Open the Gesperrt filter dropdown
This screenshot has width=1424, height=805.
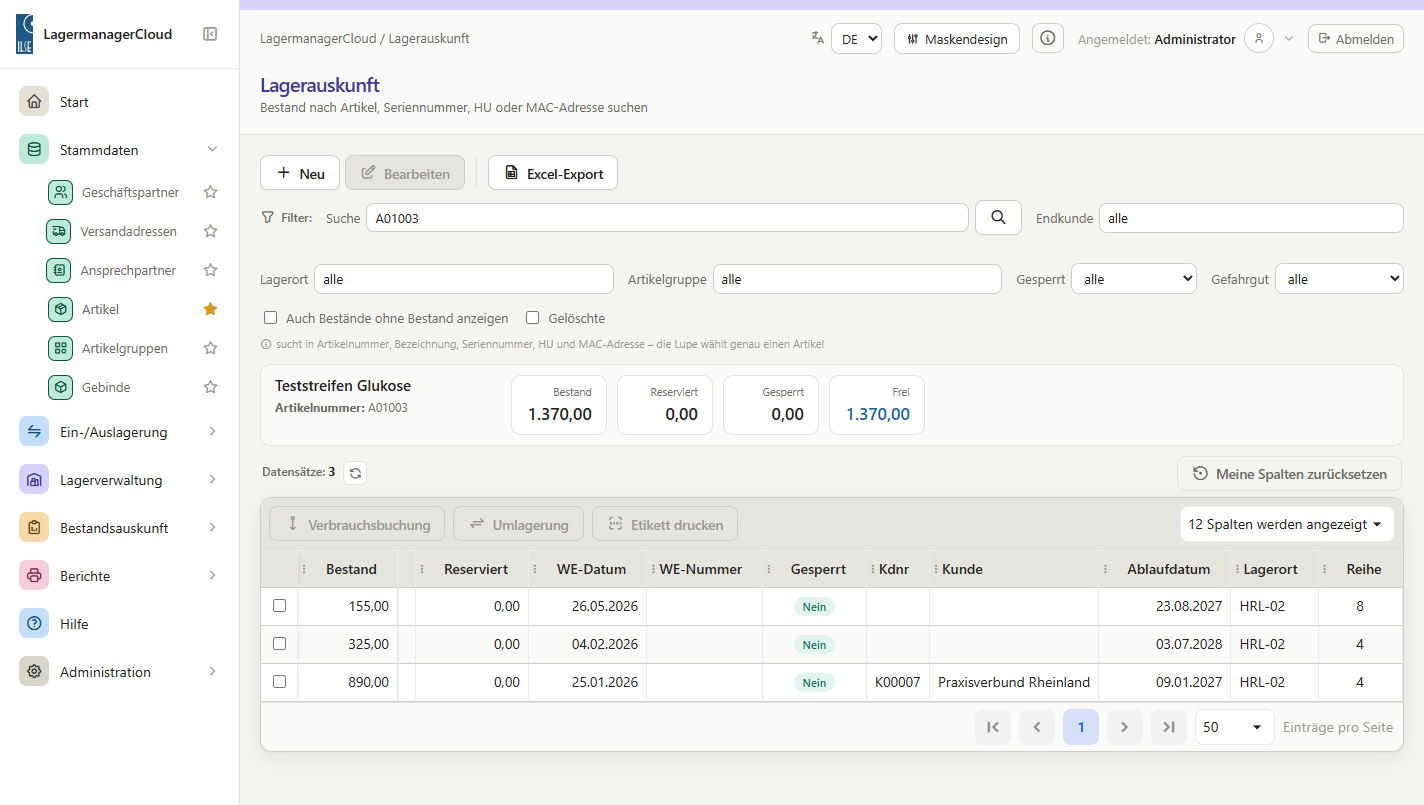click(1134, 279)
